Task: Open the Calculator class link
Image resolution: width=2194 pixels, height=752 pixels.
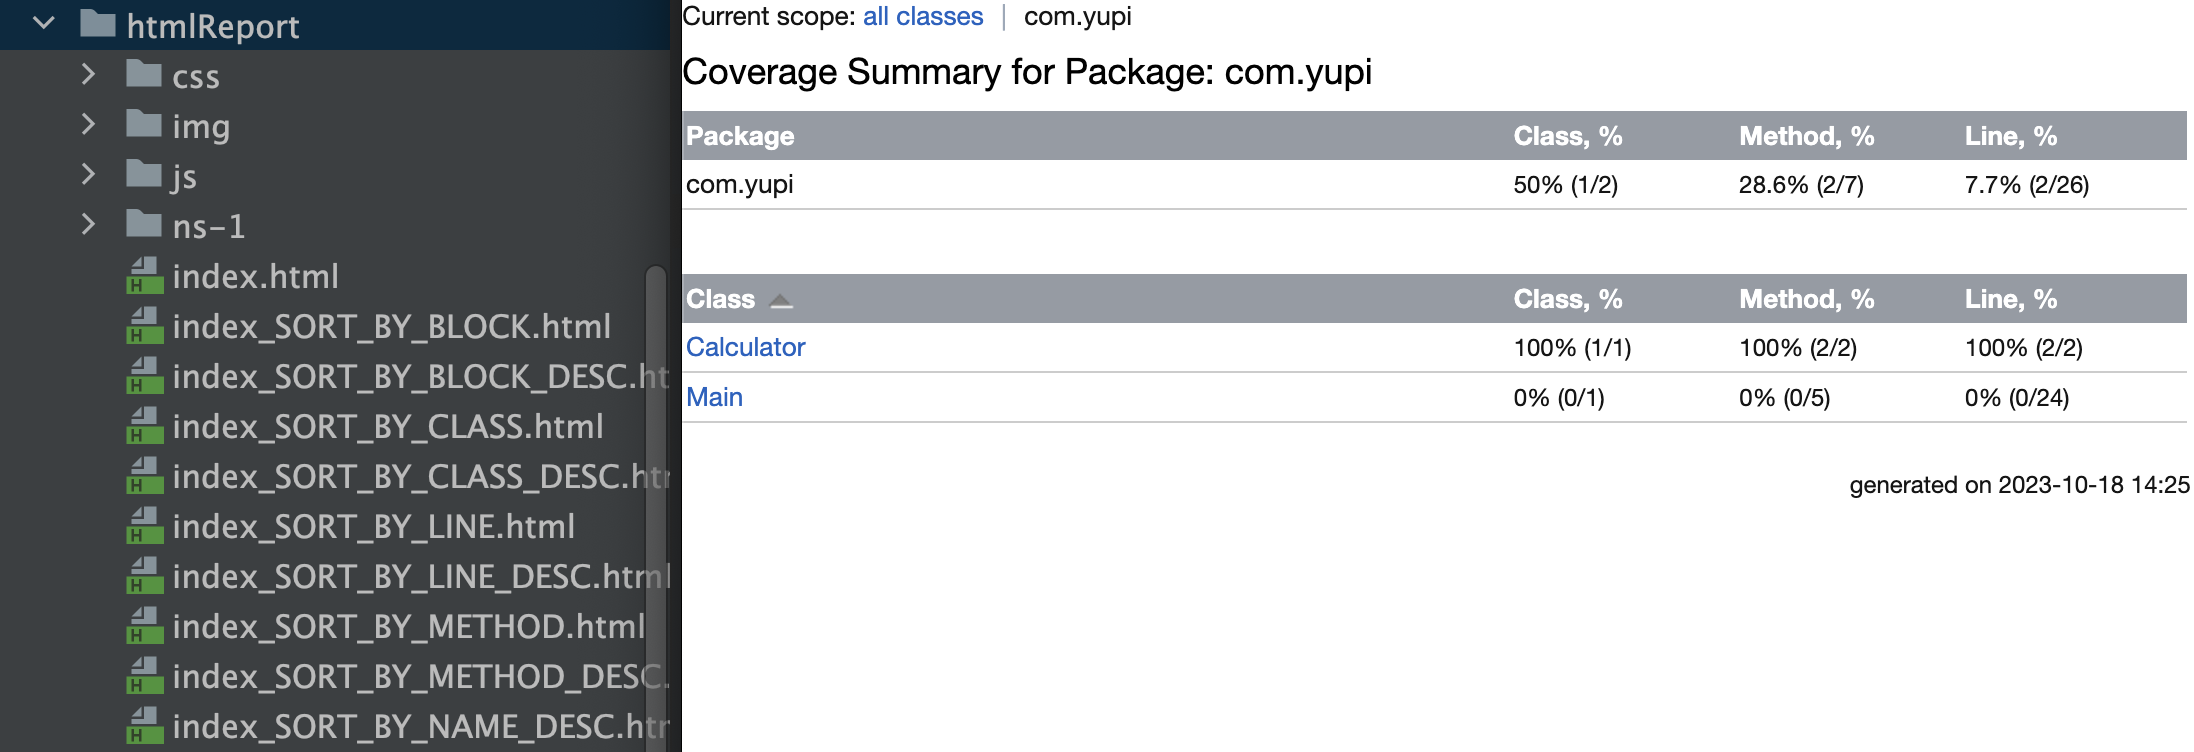Action: pyautogui.click(x=745, y=347)
